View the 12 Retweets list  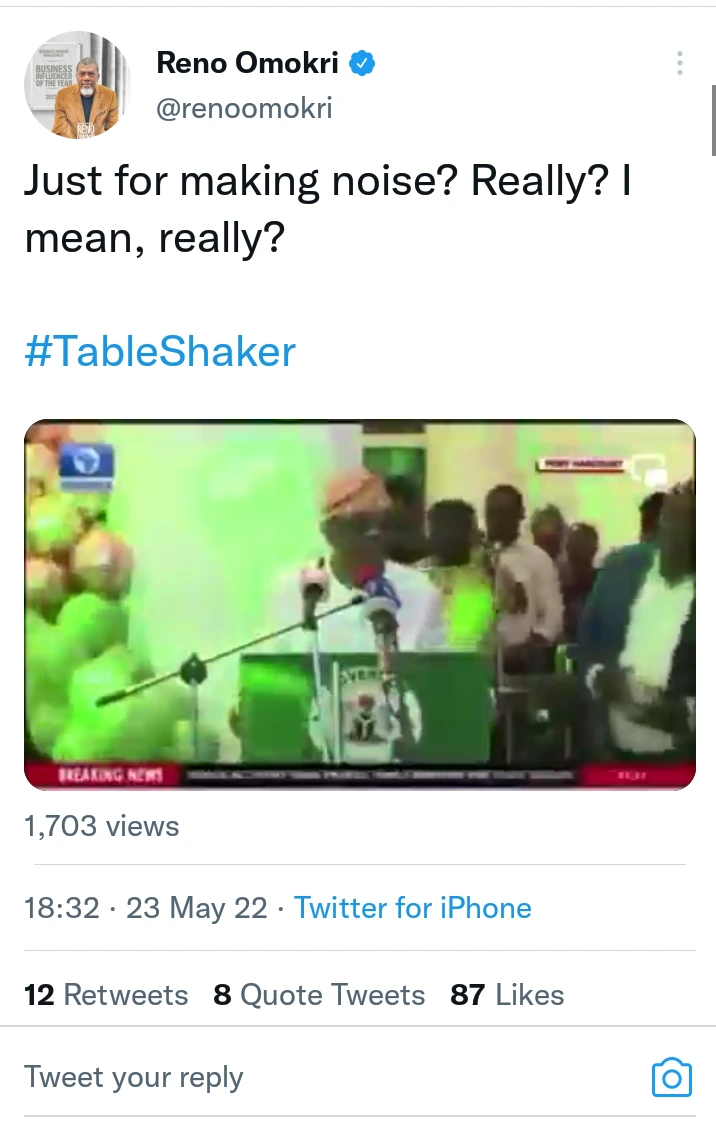point(106,995)
